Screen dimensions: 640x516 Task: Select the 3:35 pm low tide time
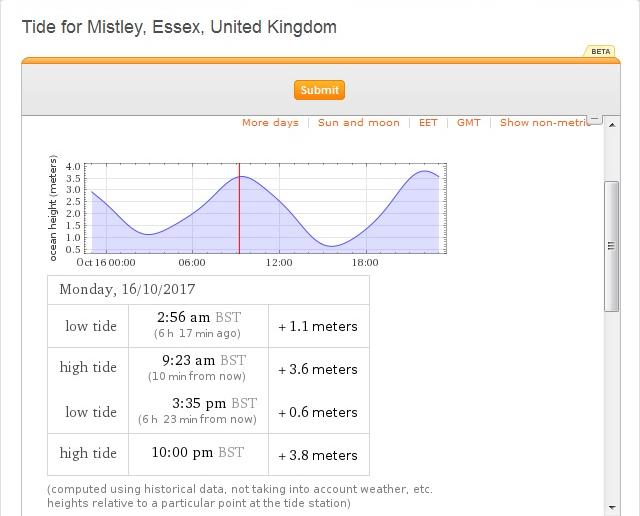pos(200,403)
